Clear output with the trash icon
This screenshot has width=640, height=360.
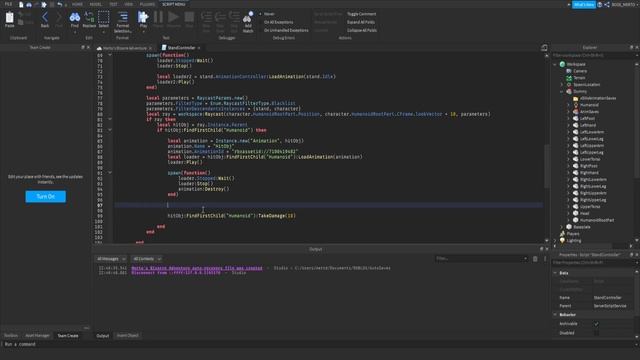click(535, 259)
